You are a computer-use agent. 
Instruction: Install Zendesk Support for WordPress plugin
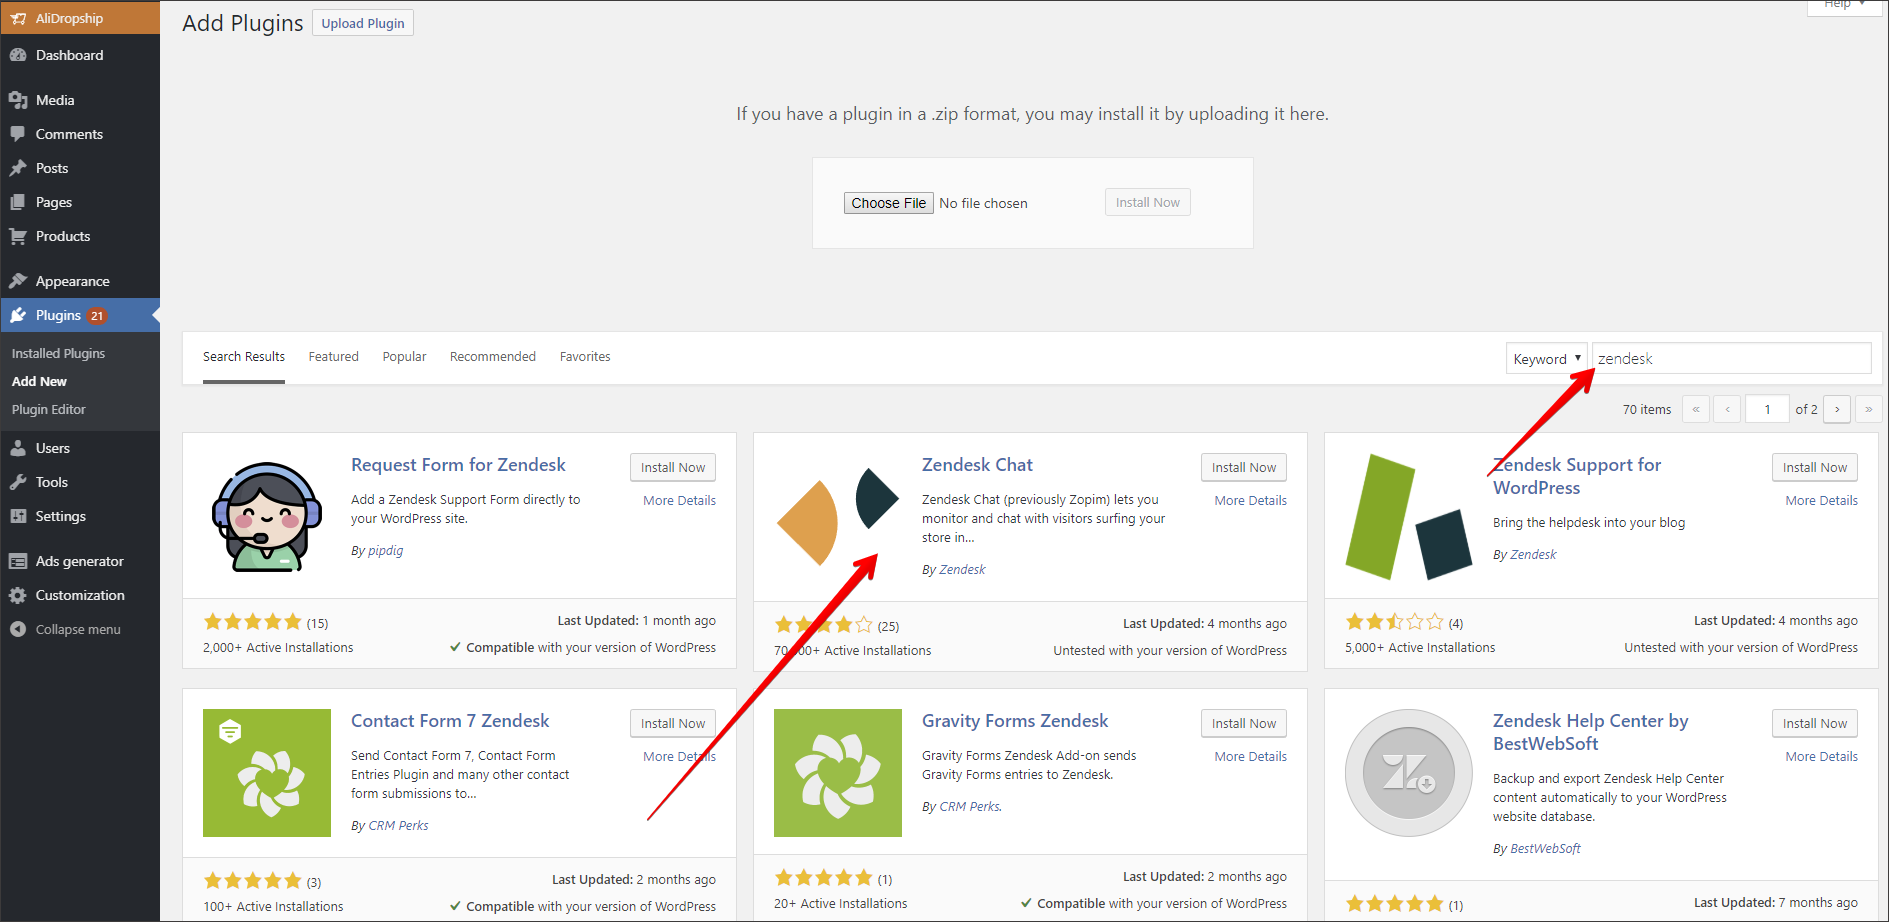tap(1815, 467)
